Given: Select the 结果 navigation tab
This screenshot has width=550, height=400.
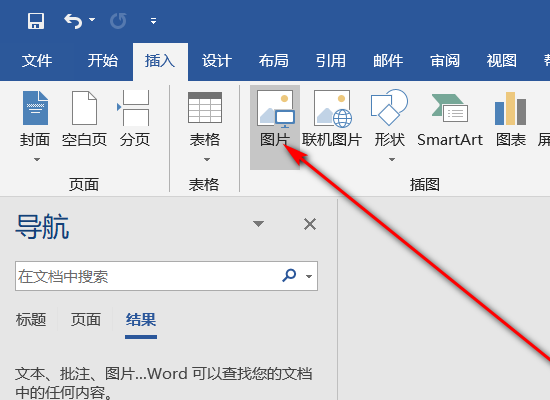Looking at the screenshot, I should pyautogui.click(x=141, y=320).
